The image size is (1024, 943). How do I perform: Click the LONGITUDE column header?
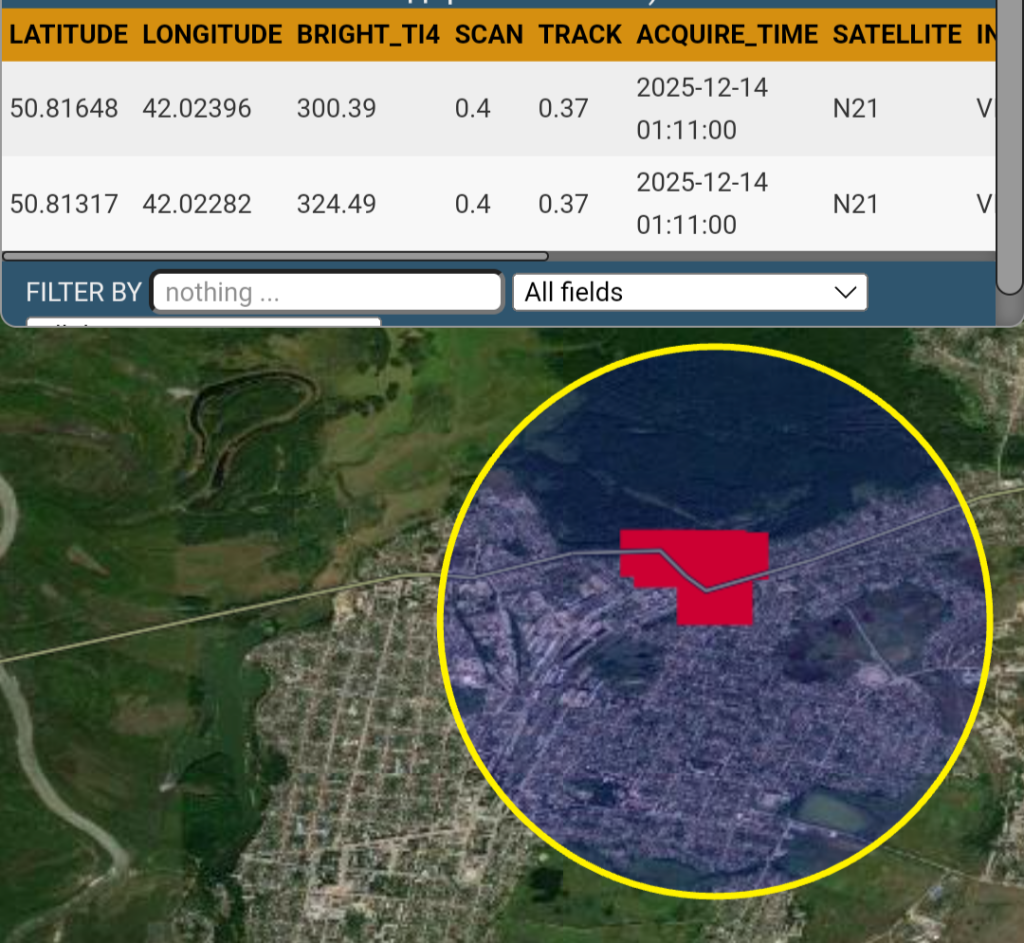212,35
